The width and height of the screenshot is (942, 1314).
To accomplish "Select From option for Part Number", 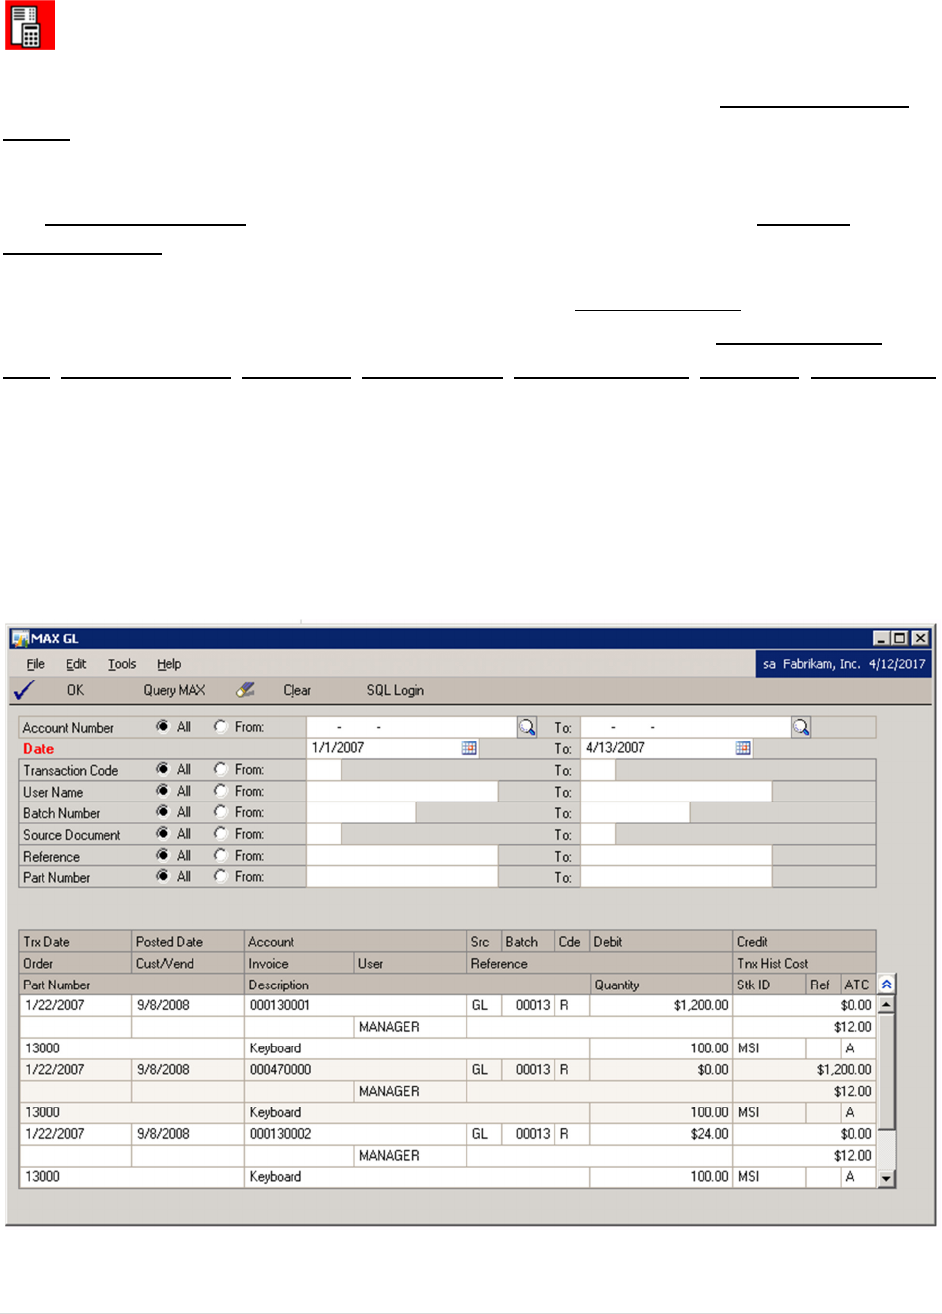I will (x=220, y=877).
